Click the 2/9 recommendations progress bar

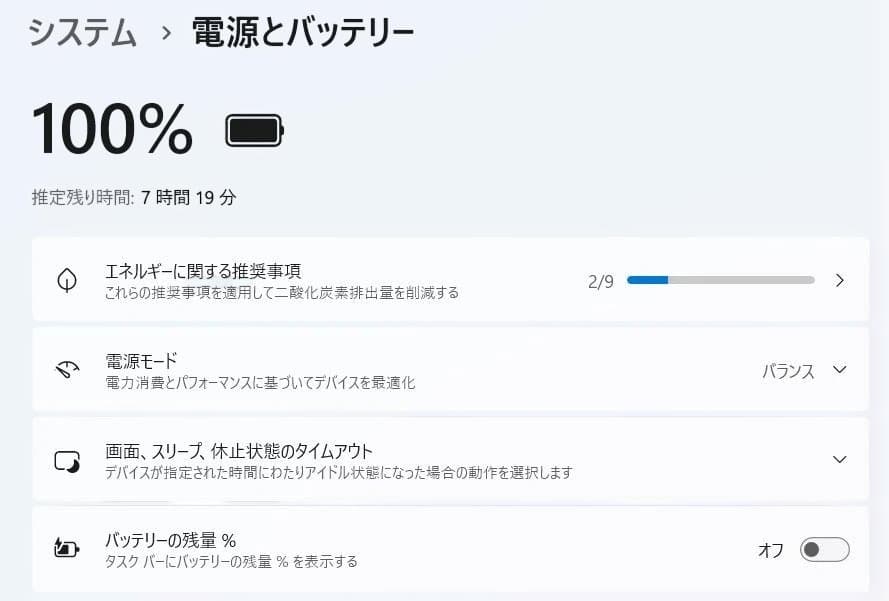[x=719, y=280]
